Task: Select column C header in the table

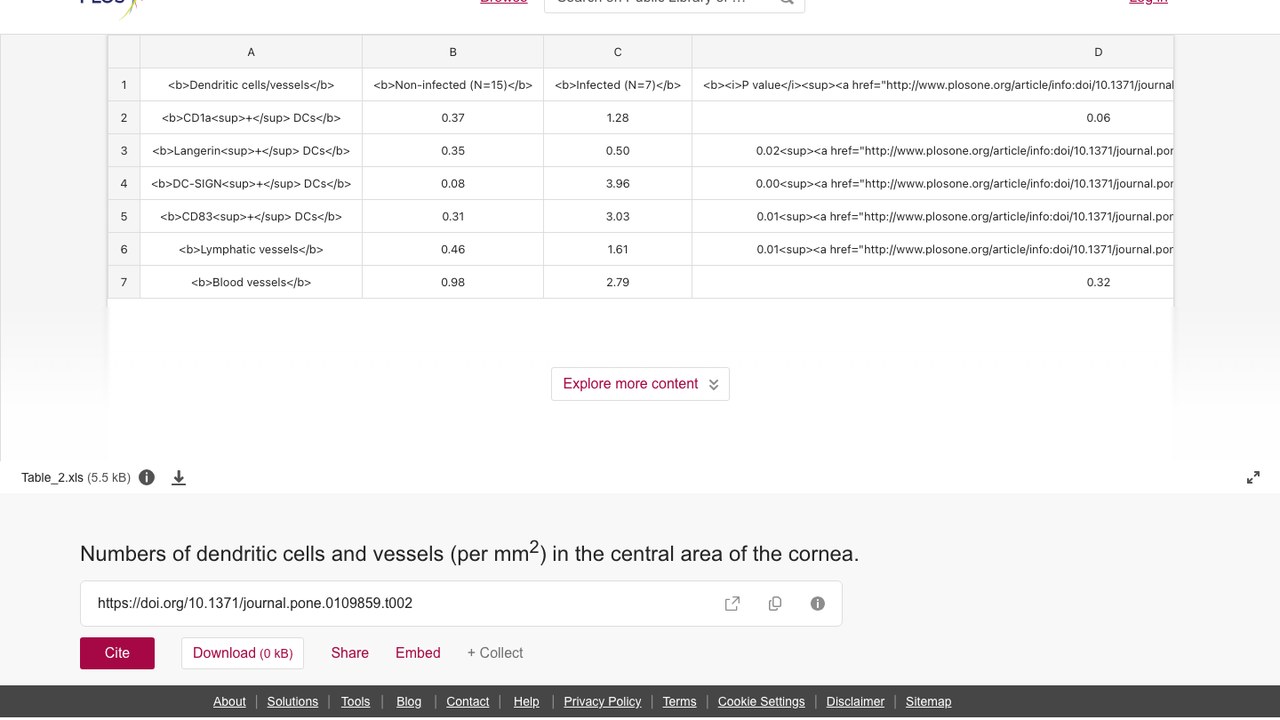Action: pyautogui.click(x=618, y=52)
